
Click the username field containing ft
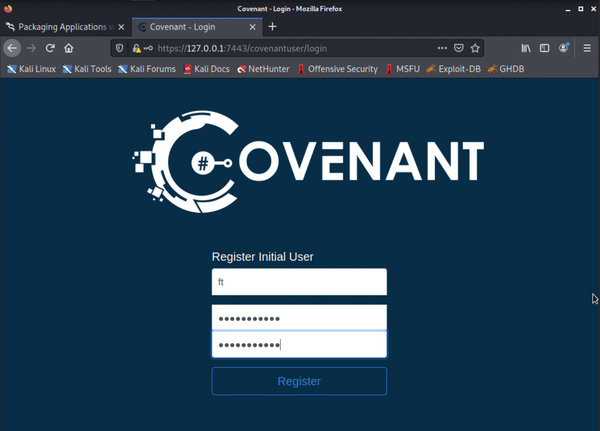(x=299, y=282)
